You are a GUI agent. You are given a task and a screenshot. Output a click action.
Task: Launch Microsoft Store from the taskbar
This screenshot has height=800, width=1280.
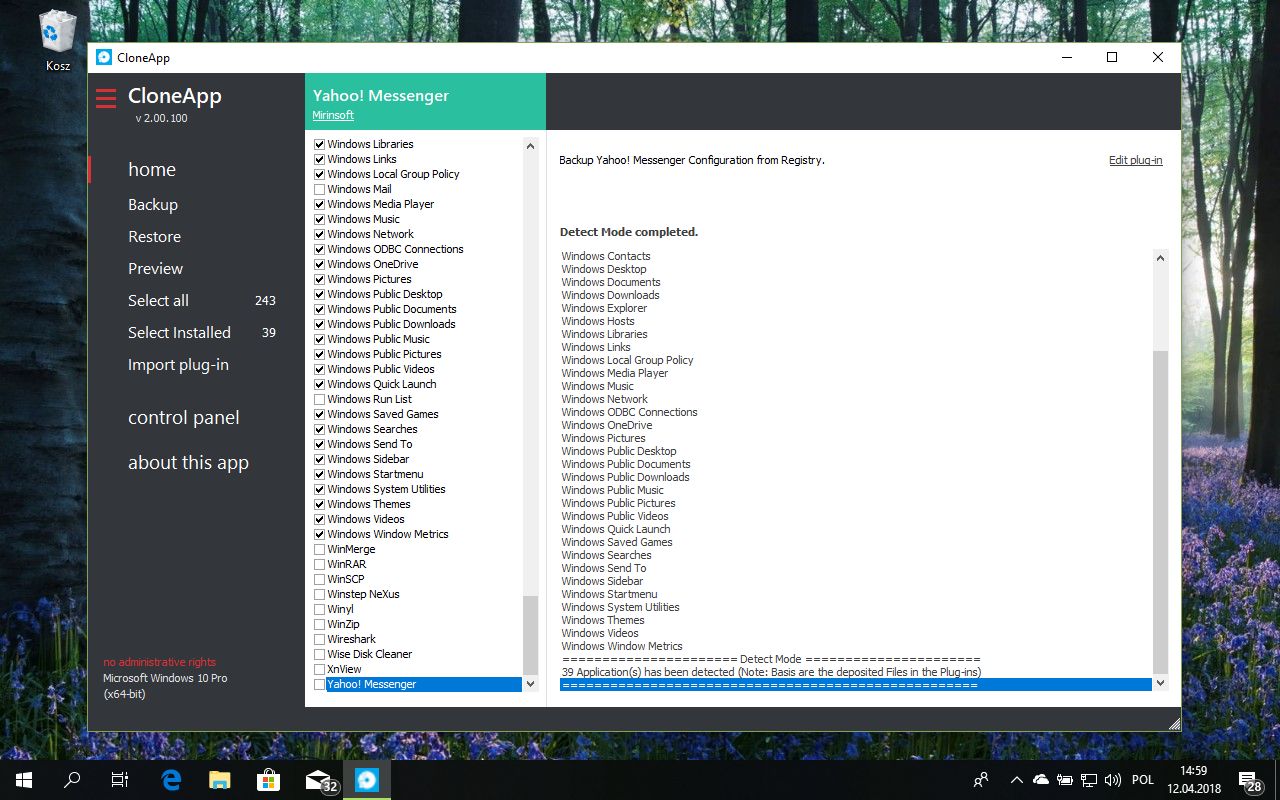tap(268, 780)
